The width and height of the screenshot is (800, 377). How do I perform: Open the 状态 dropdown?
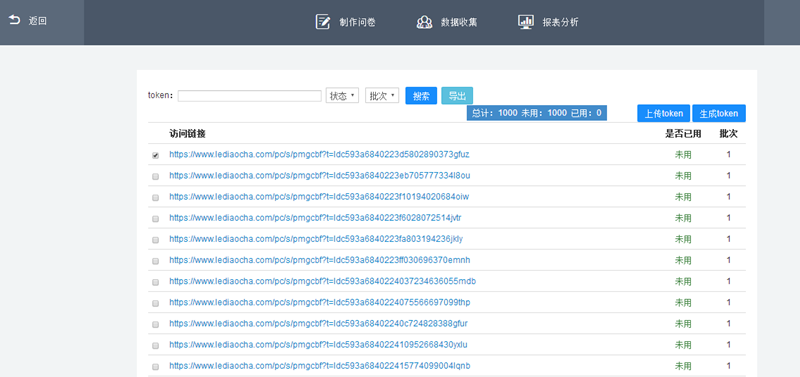coord(342,96)
